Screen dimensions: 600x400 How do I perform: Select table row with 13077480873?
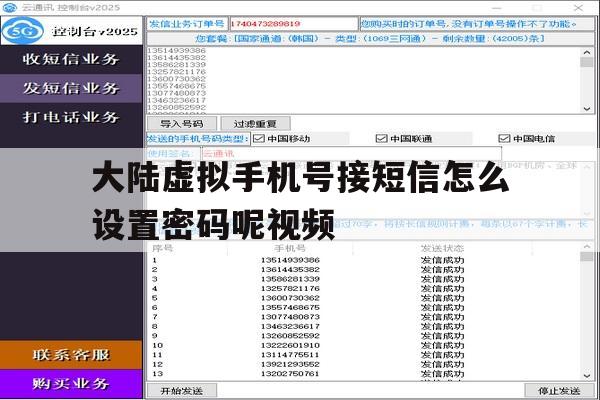(364, 317)
